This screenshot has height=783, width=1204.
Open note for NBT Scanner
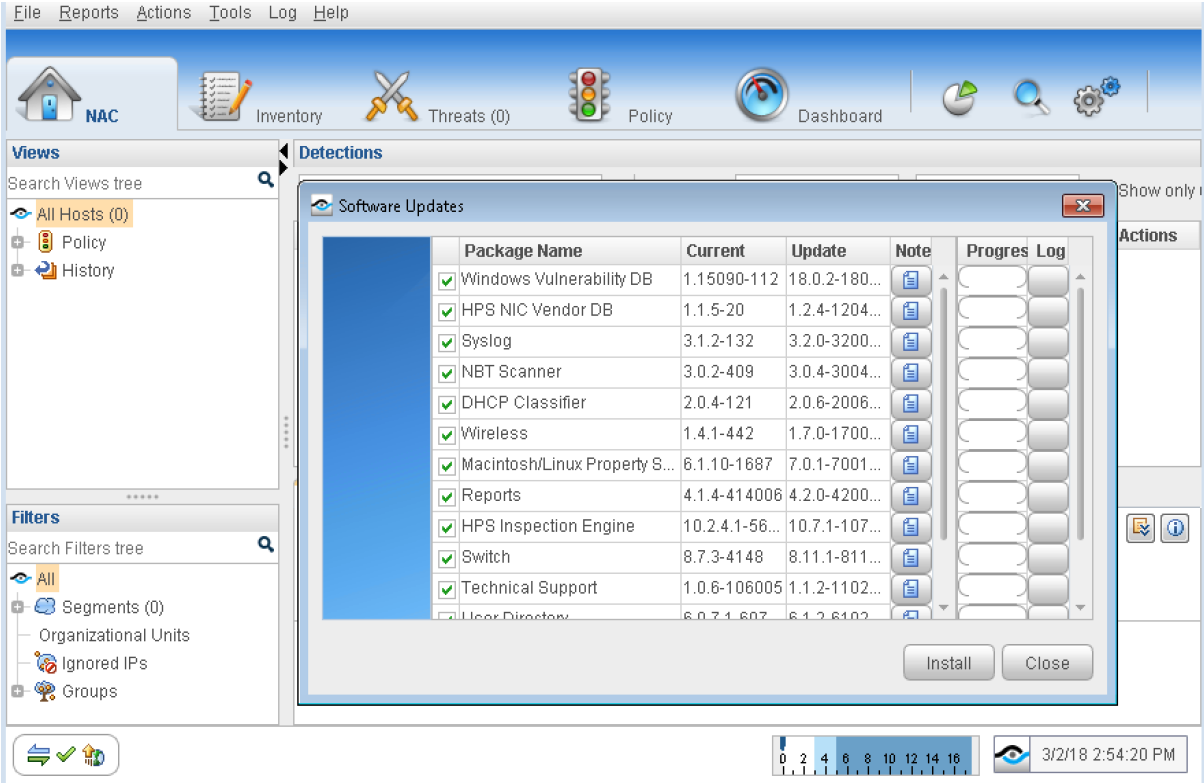pyautogui.click(x=910, y=373)
